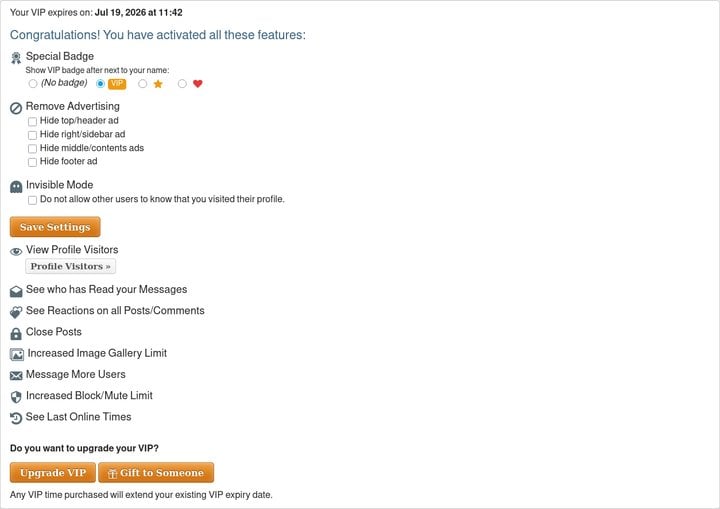Click the Message More Users mail icon

point(16,376)
